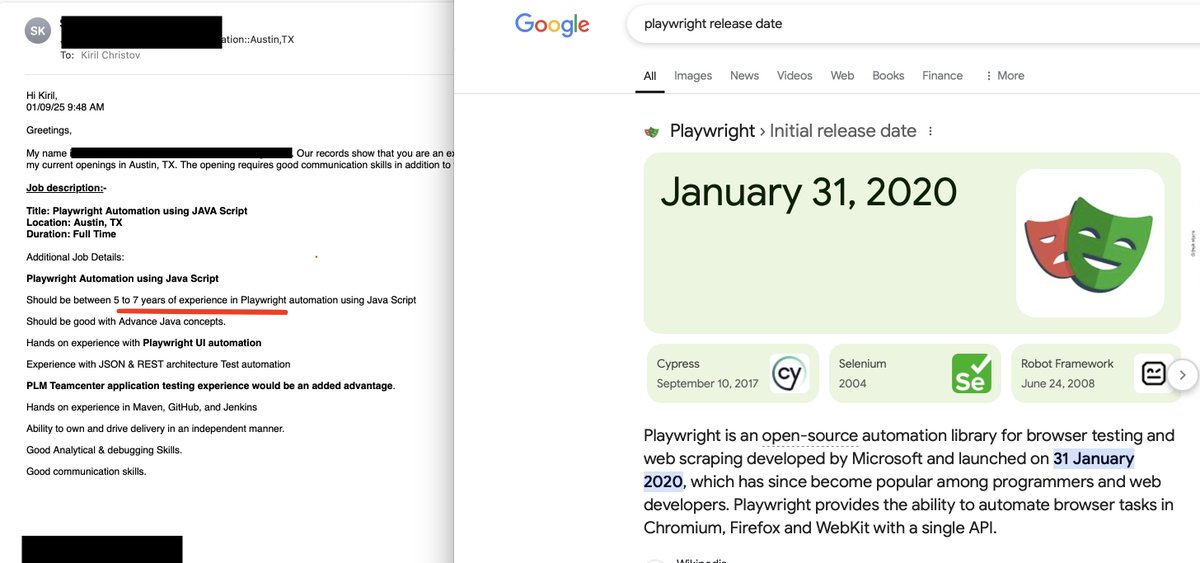Image resolution: width=1200 pixels, height=563 pixels.
Task: Open the three-dot options next to Initial release date
Action: point(931,131)
